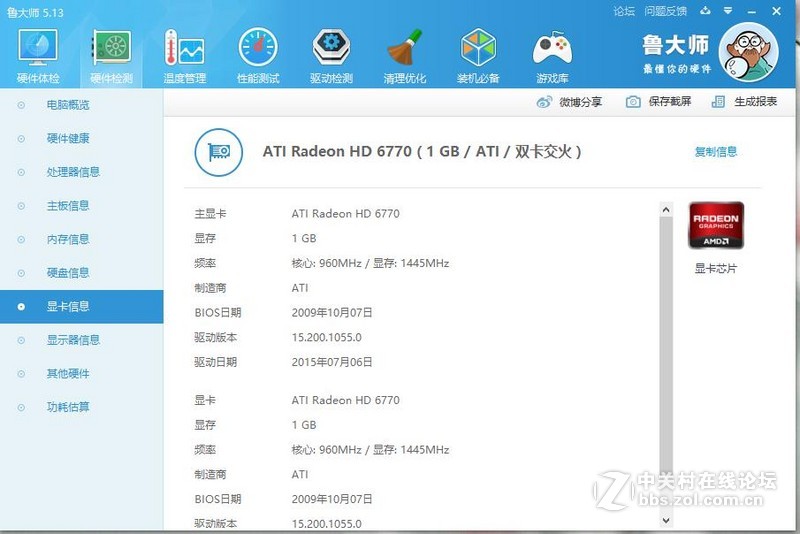Open 装机必备 essential software cube
Viewport: 800px width, 534px height.
point(478,56)
